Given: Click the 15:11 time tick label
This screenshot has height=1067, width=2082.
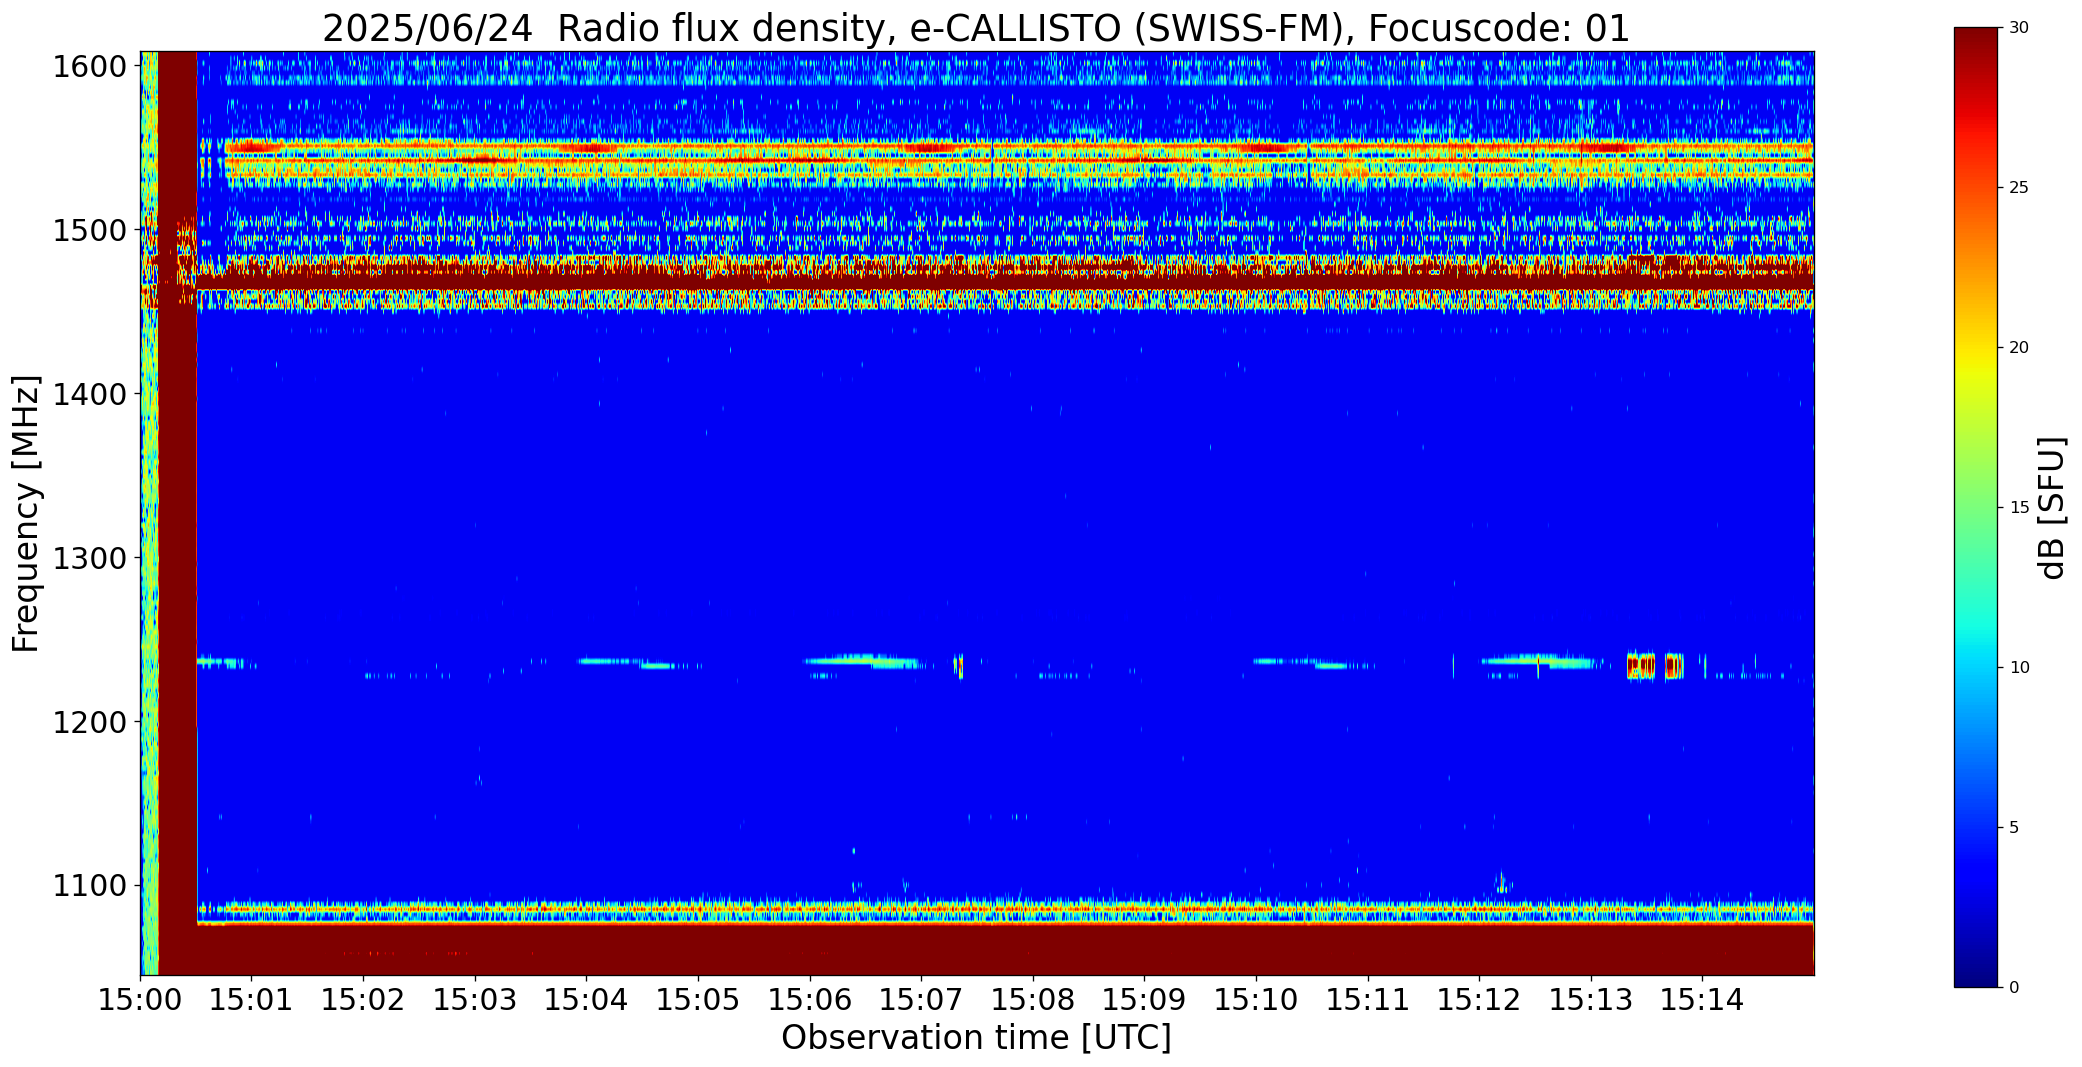Looking at the screenshot, I should tap(1368, 999).
